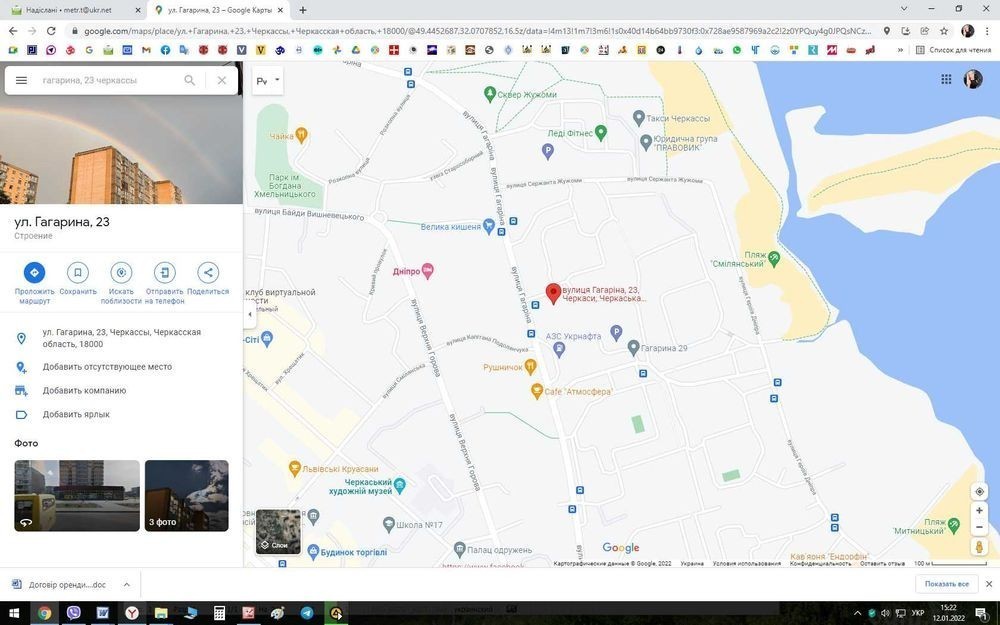
Task: Zoom in the map with plus
Action: (979, 511)
